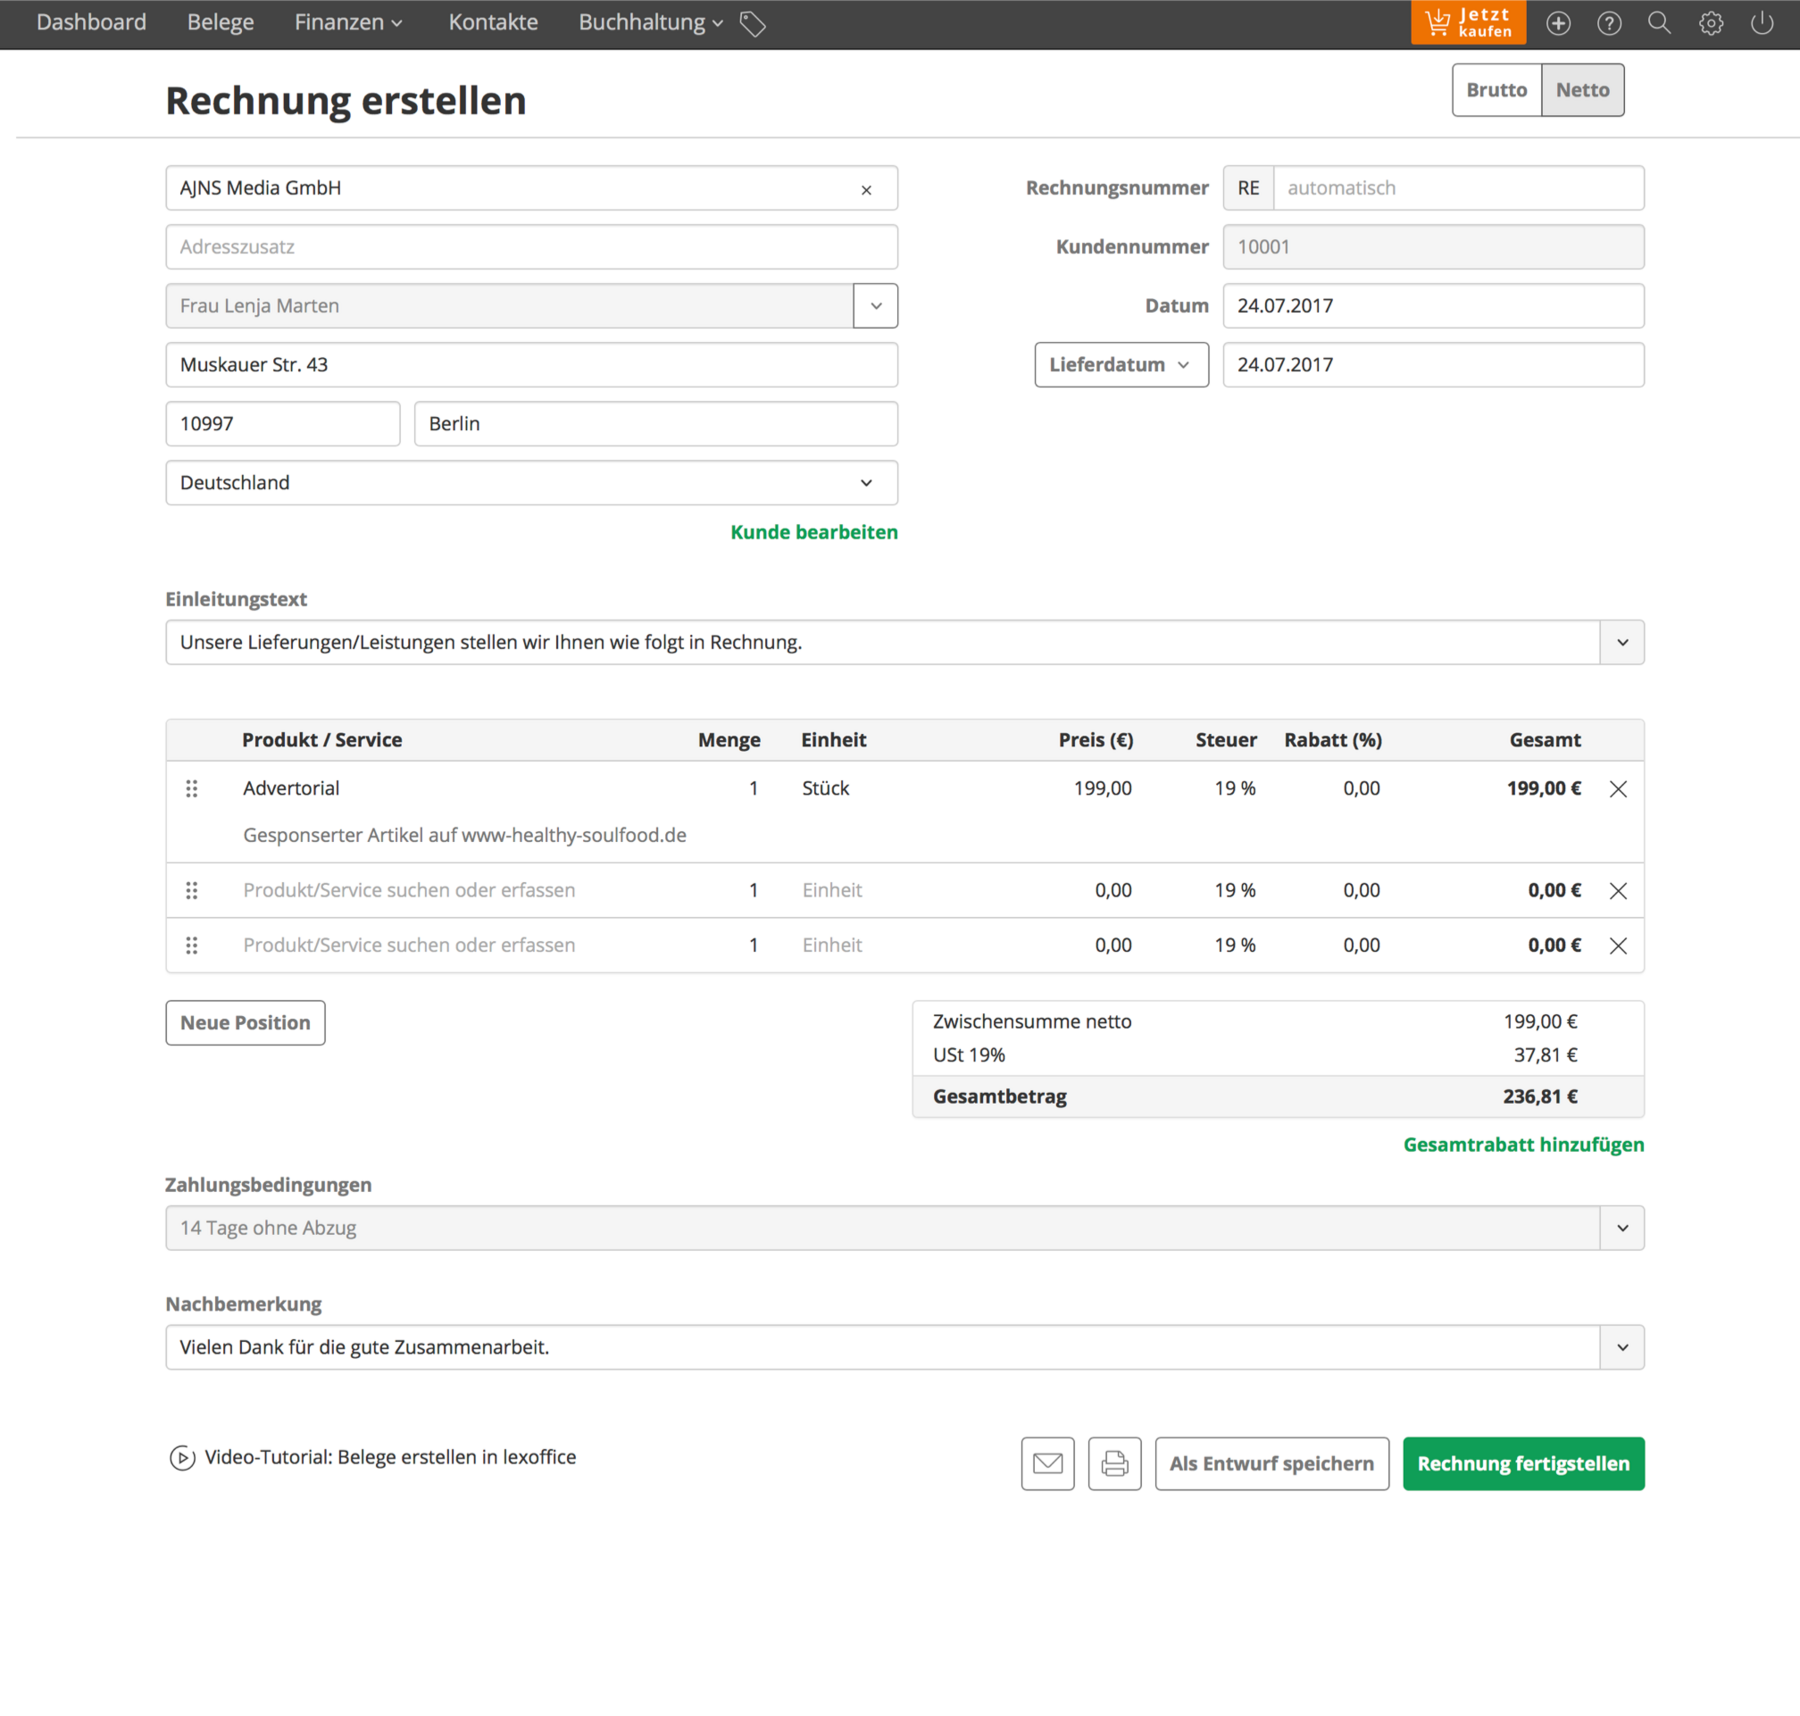This screenshot has height=1716, width=1800.
Task: Click Rechnung fertigstellen button
Action: pyautogui.click(x=1523, y=1463)
